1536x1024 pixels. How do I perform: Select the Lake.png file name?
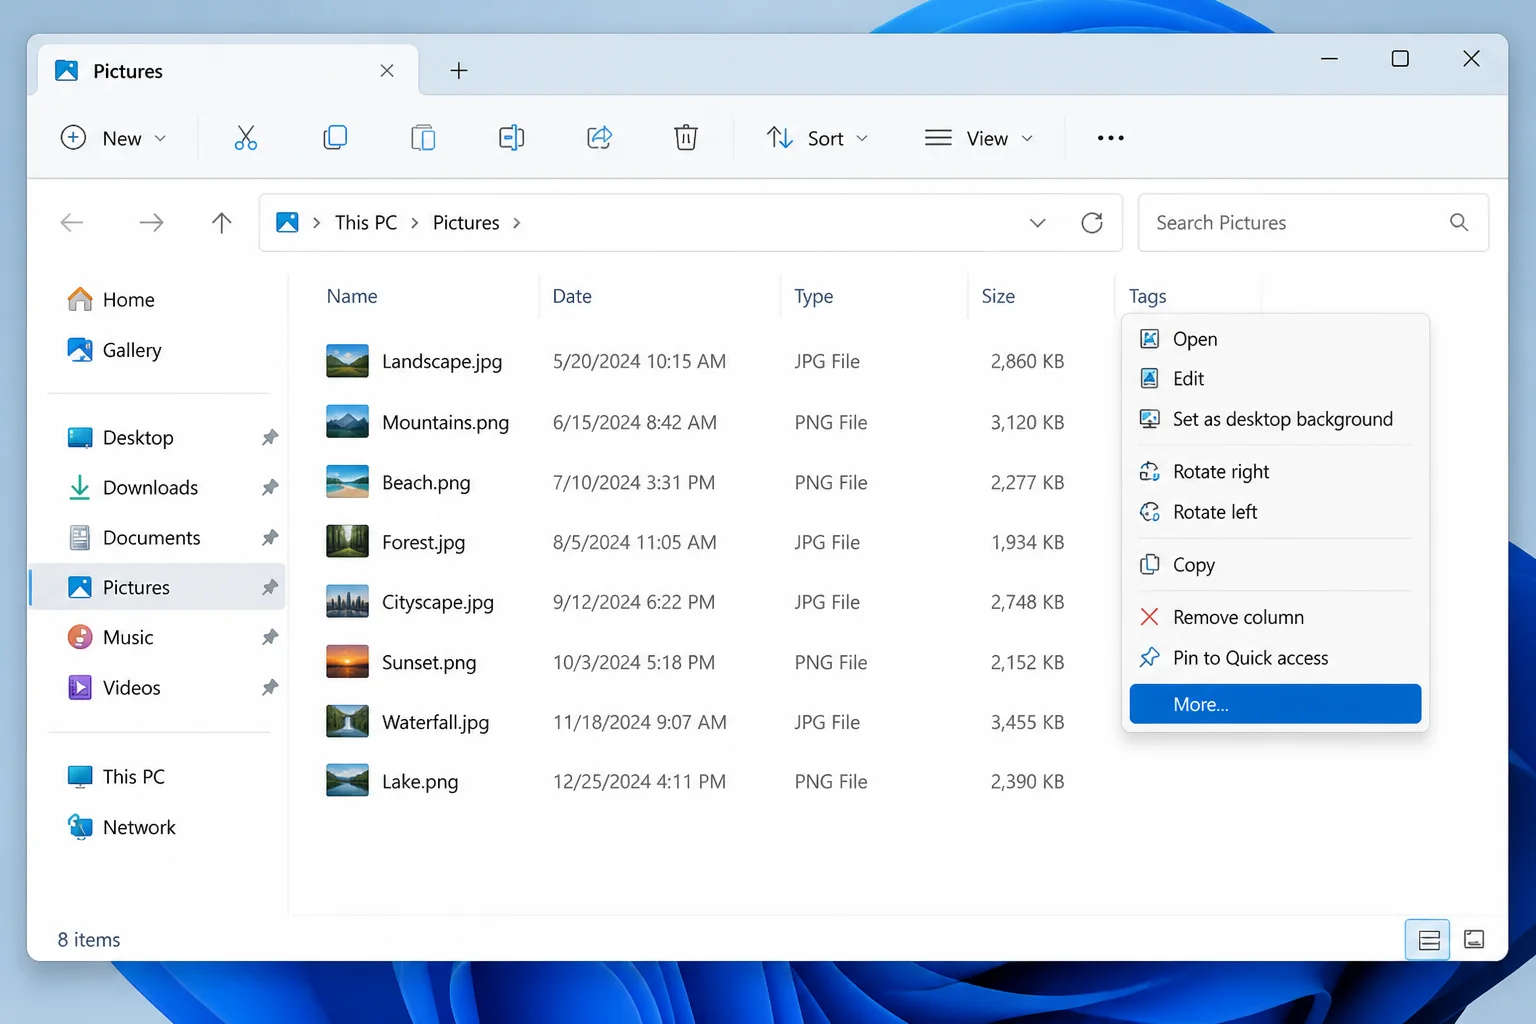pyautogui.click(x=420, y=782)
